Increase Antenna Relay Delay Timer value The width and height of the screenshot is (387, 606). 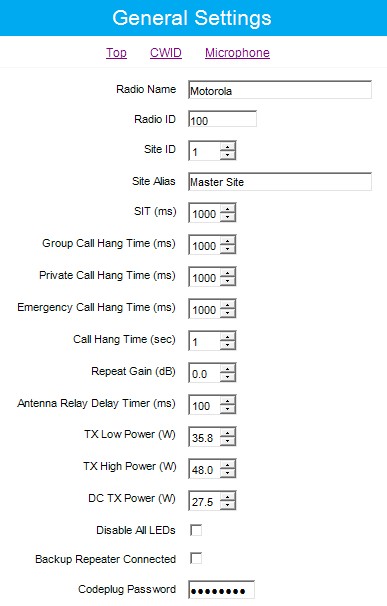point(227,401)
